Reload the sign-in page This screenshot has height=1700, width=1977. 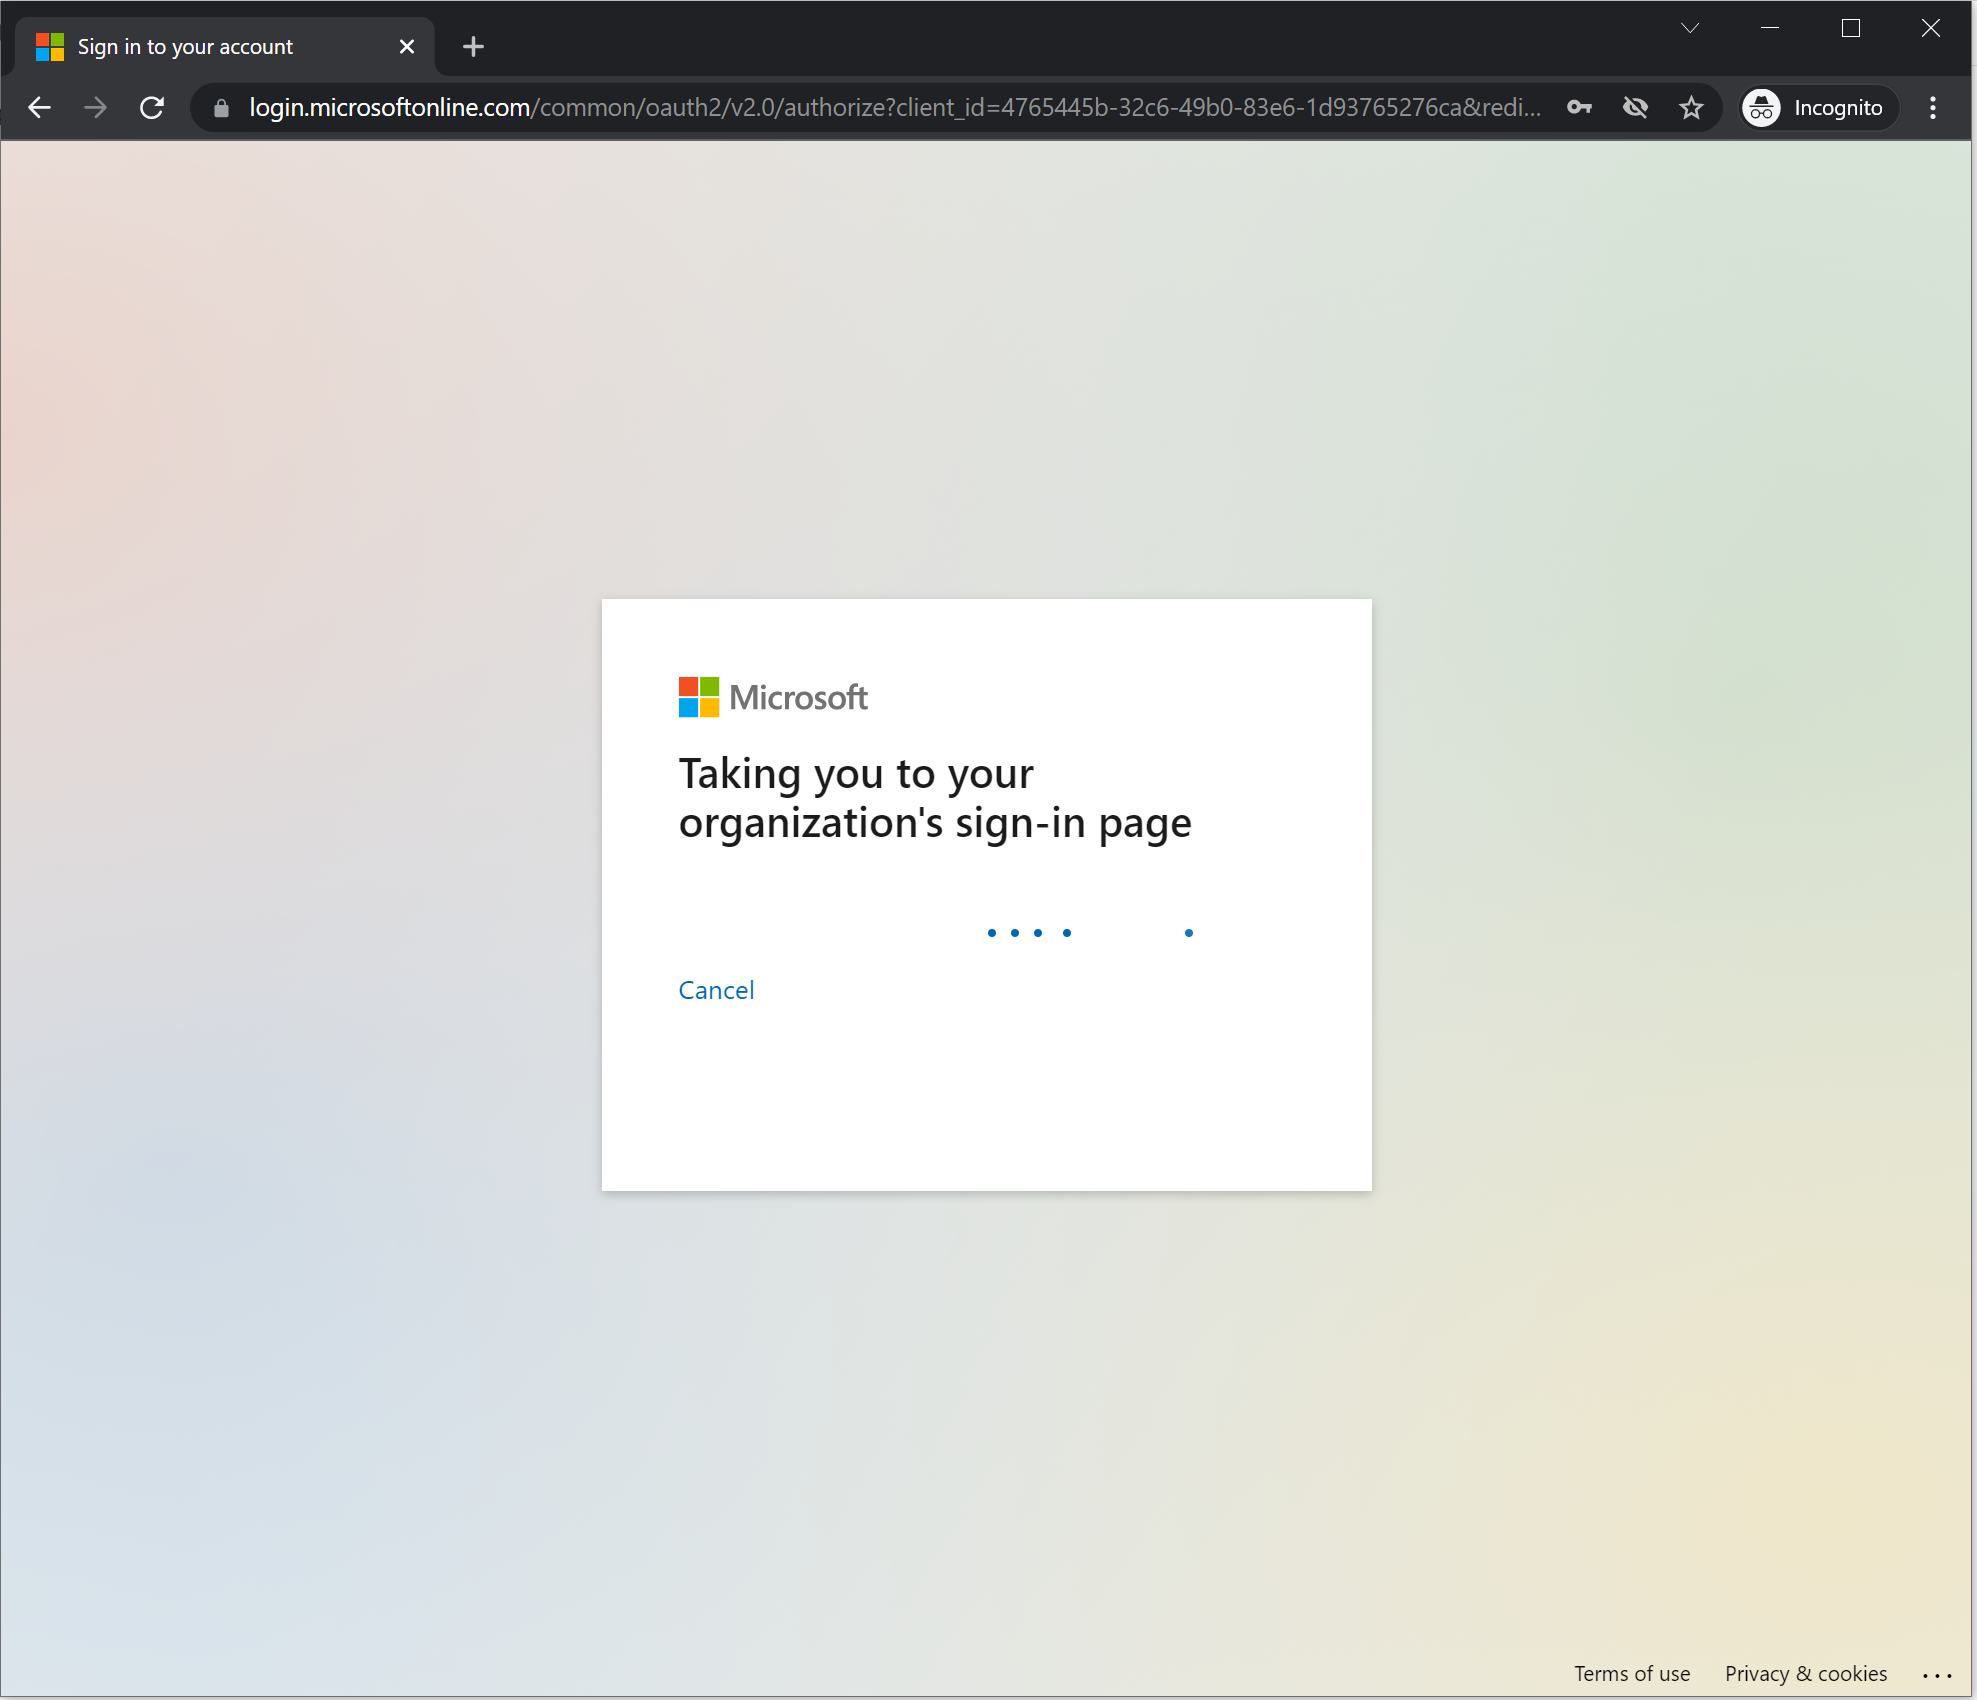[152, 108]
